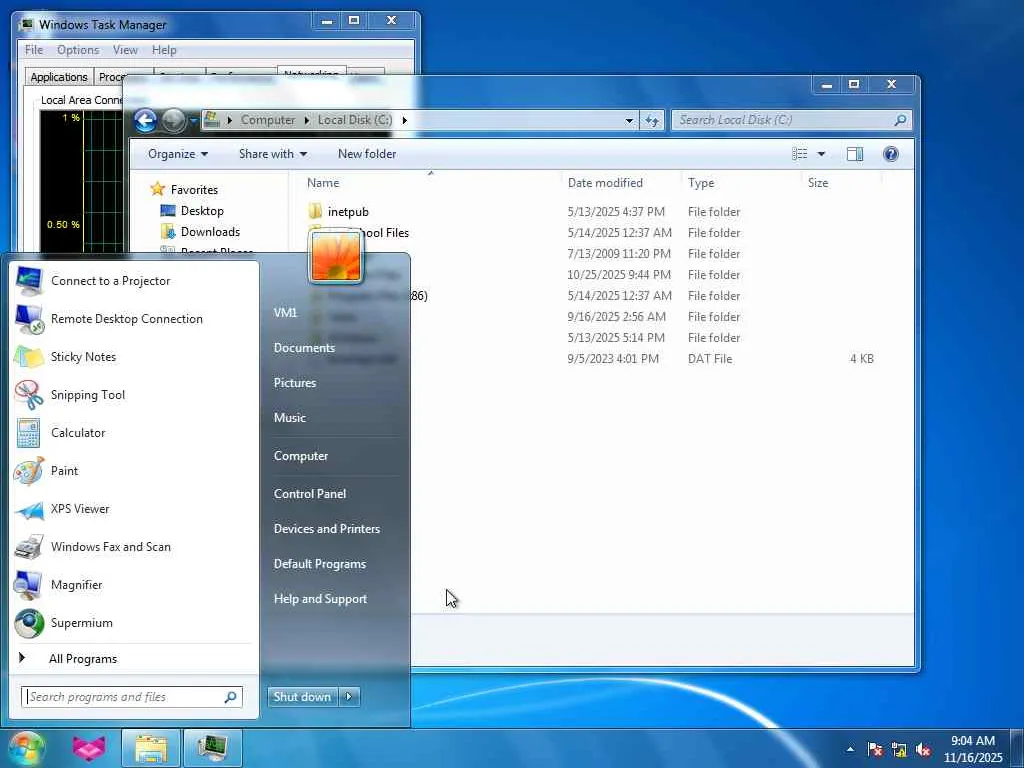Click the Shut down button
1024x768 pixels.
[x=302, y=697]
